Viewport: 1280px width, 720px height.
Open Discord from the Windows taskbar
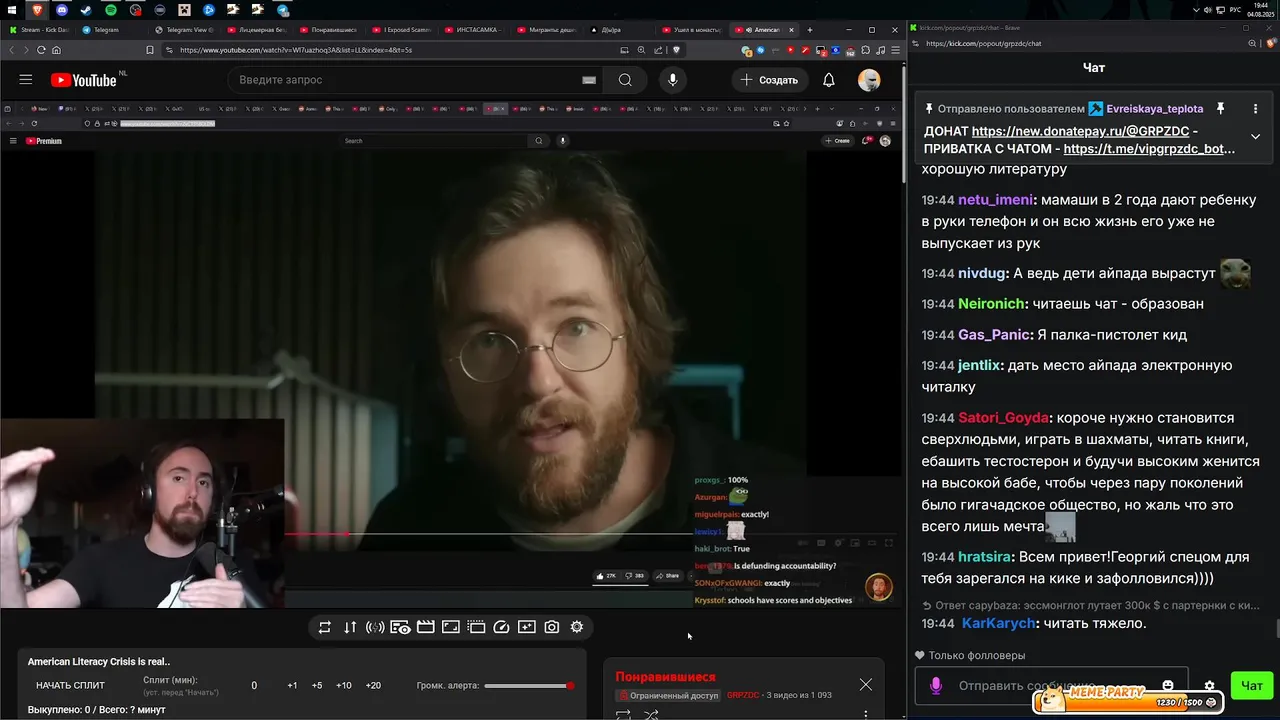coord(62,10)
